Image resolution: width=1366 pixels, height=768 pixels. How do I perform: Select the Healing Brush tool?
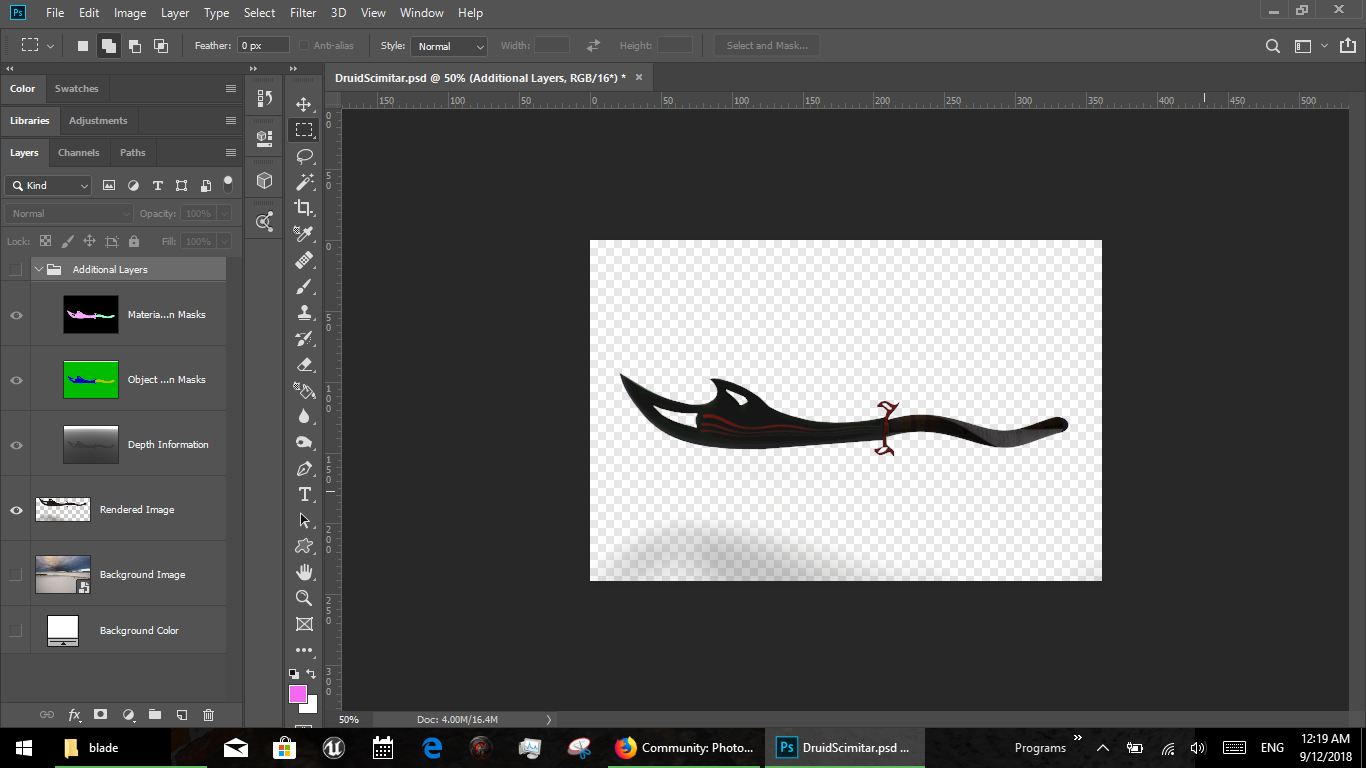pos(304,260)
